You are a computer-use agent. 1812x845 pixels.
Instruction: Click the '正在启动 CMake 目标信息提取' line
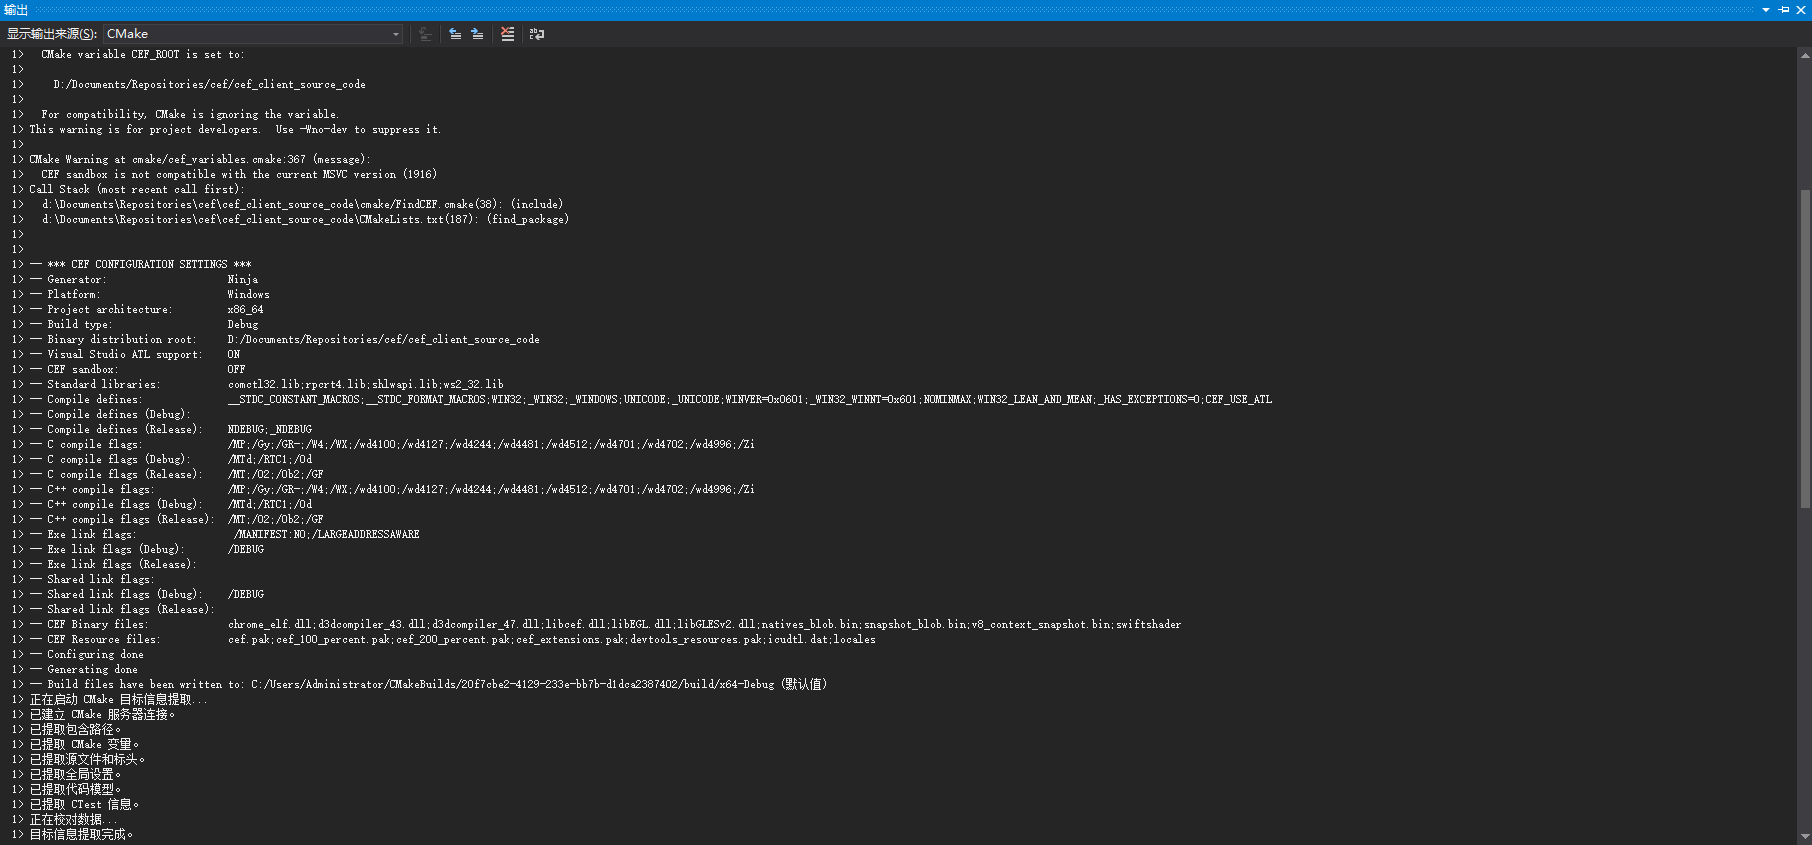point(119,700)
